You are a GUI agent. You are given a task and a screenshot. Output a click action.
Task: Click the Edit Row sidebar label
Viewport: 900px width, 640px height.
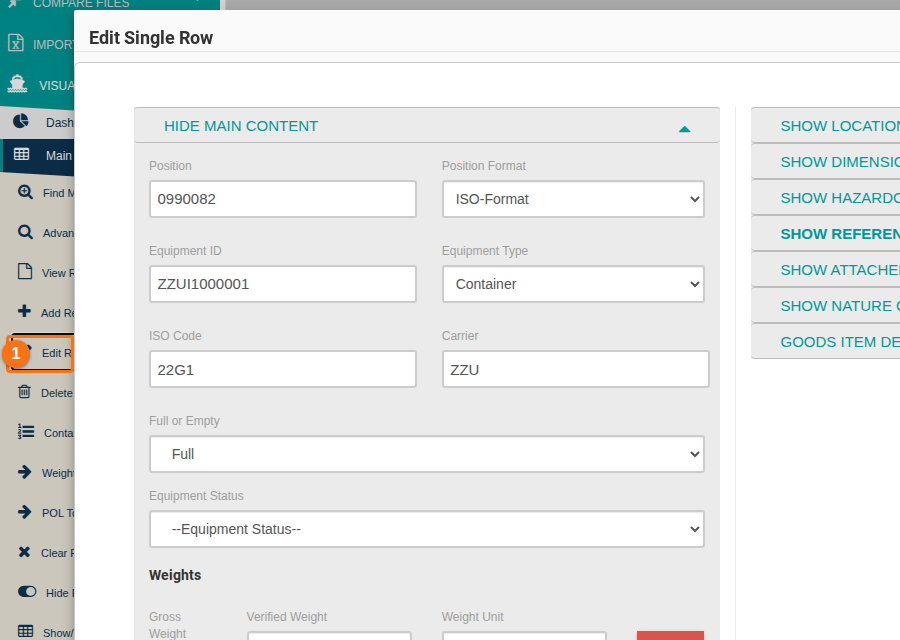coord(57,353)
